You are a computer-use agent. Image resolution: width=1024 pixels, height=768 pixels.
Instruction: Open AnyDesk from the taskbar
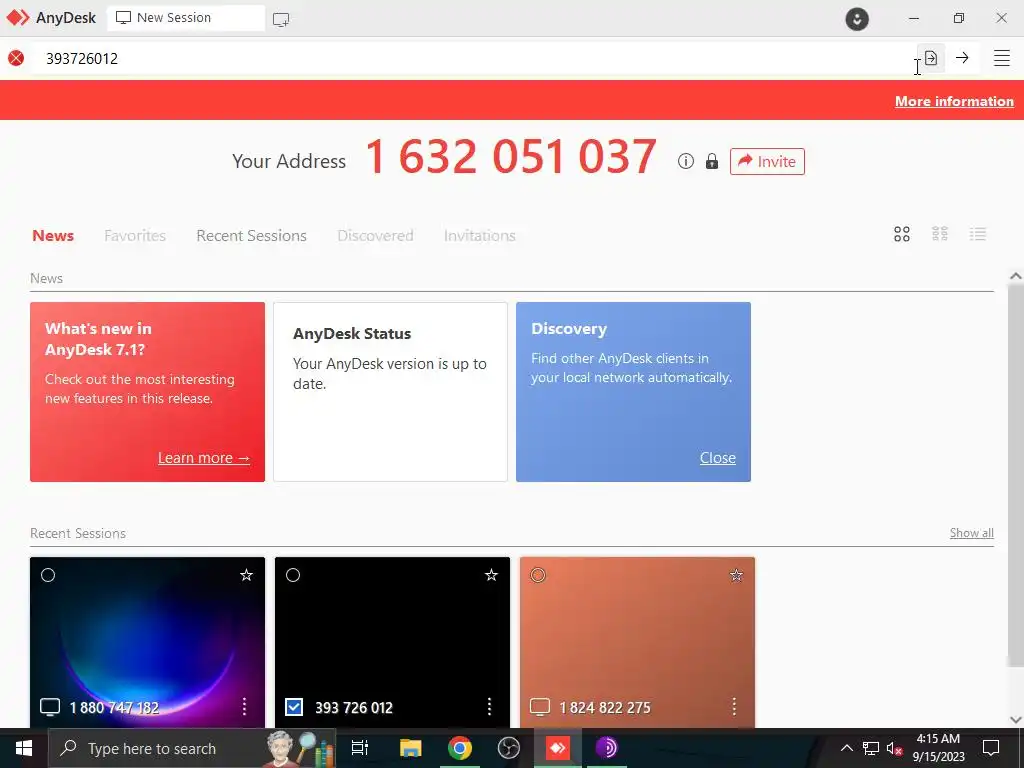click(x=557, y=748)
